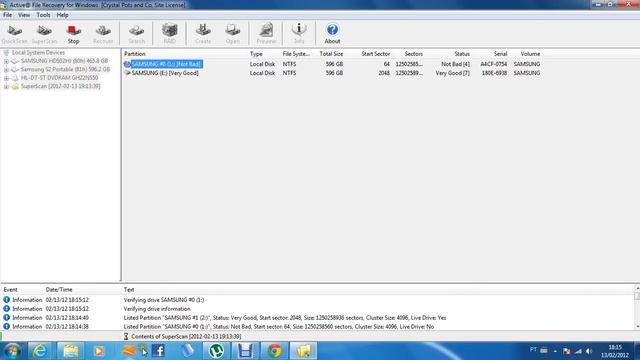Select the SAMSUNG #0 (1:) [Not Bad] partition
Image resolution: width=640 pixels, height=360 pixels.
point(167,64)
